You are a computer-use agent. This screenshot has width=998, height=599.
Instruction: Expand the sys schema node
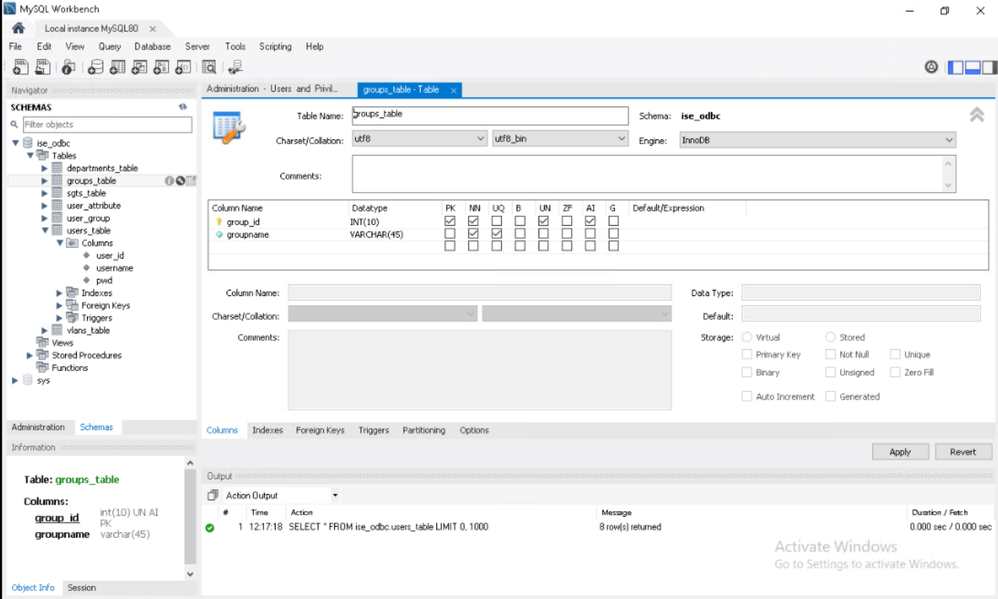point(15,380)
